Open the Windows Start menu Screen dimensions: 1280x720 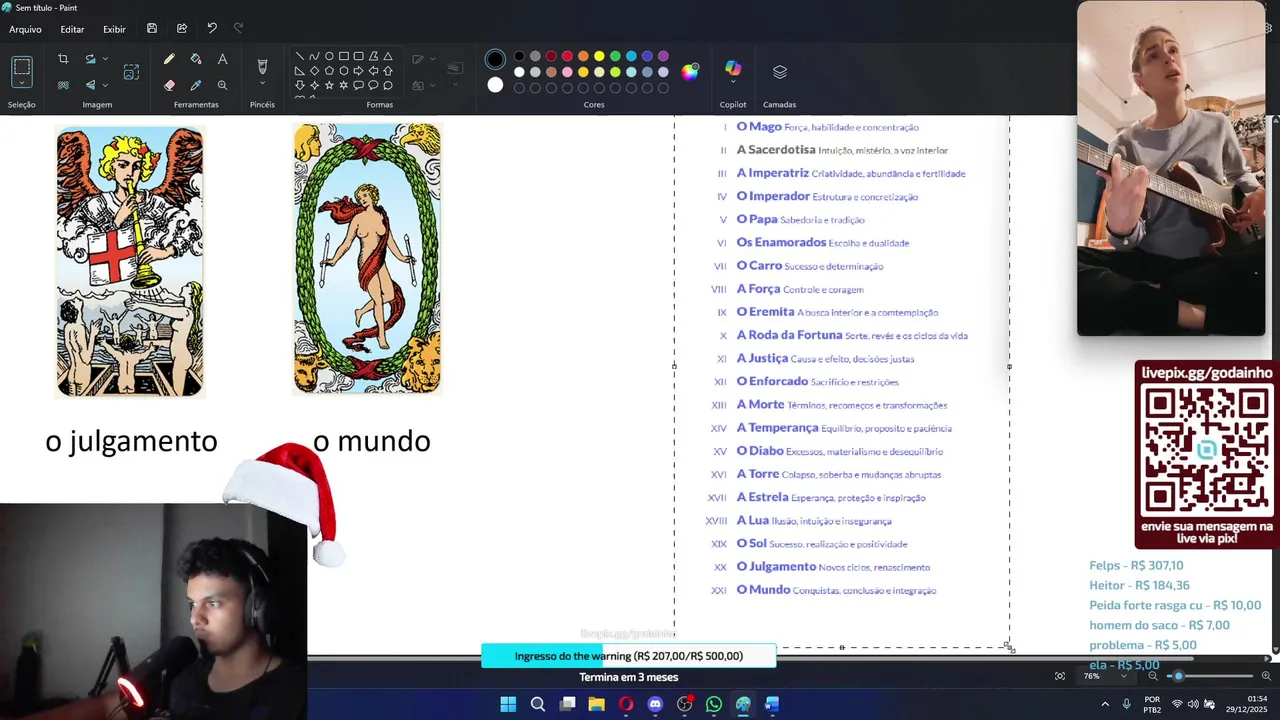[x=508, y=704]
